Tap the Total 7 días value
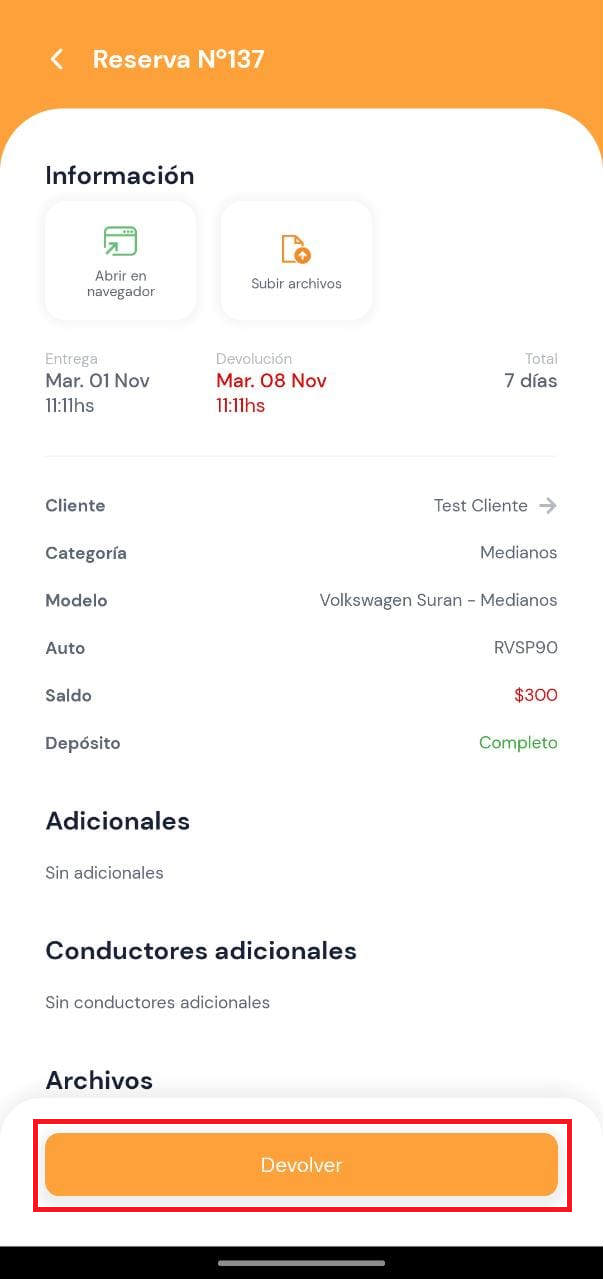 (x=530, y=381)
